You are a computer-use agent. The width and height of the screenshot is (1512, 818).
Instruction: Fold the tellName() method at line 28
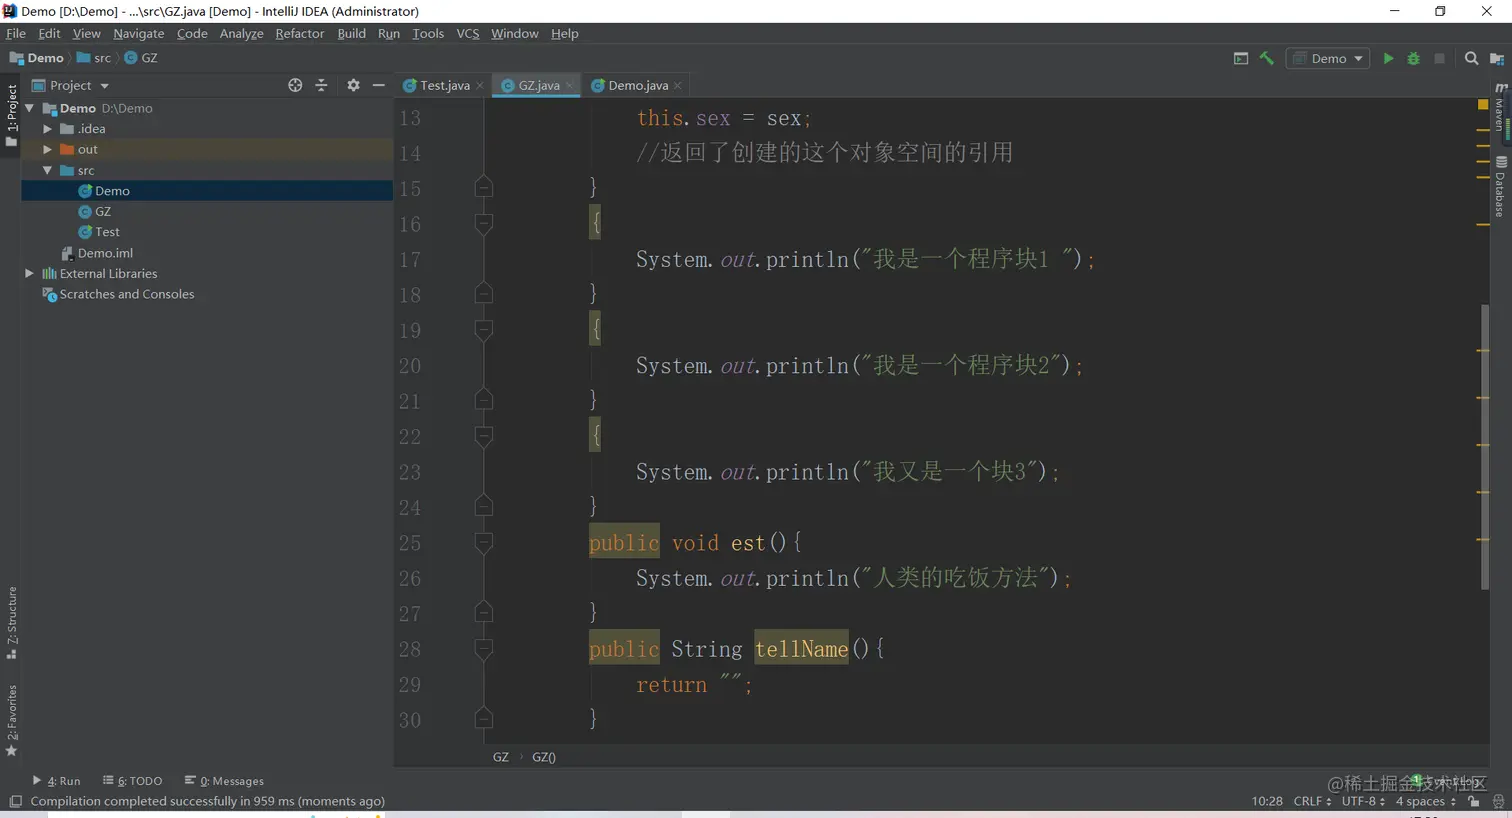click(484, 649)
